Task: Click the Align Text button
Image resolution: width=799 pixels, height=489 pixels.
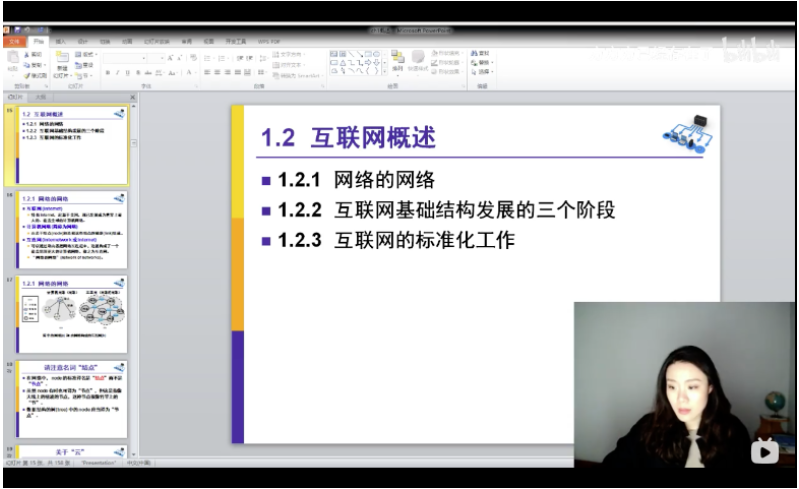Action: click(288, 65)
